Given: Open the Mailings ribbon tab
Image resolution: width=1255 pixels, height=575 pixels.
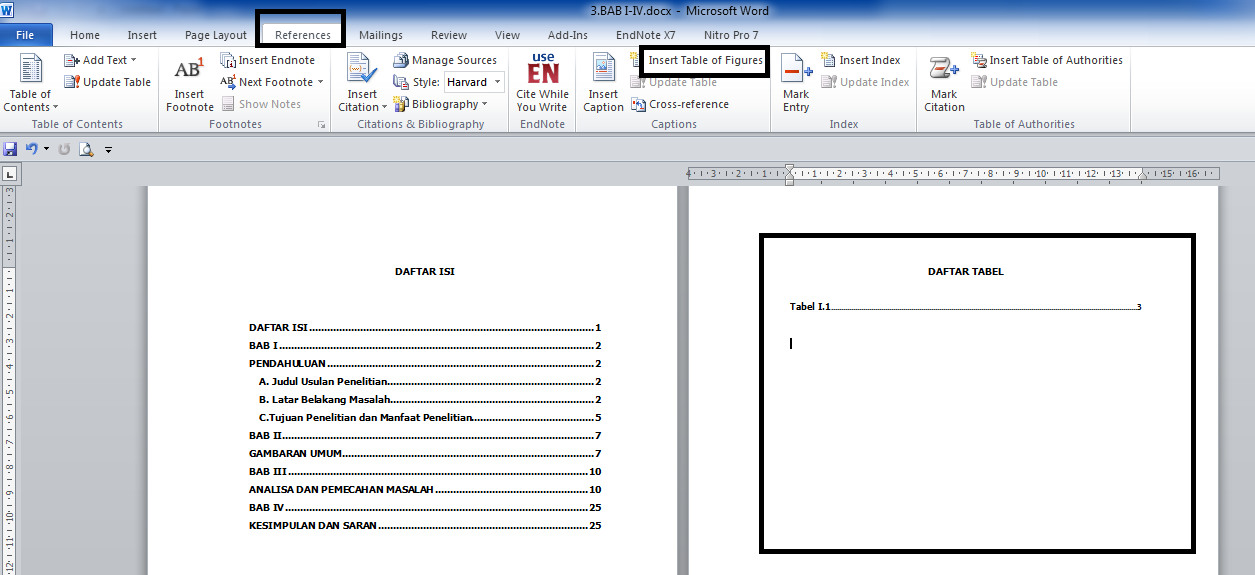Looking at the screenshot, I should 380,35.
